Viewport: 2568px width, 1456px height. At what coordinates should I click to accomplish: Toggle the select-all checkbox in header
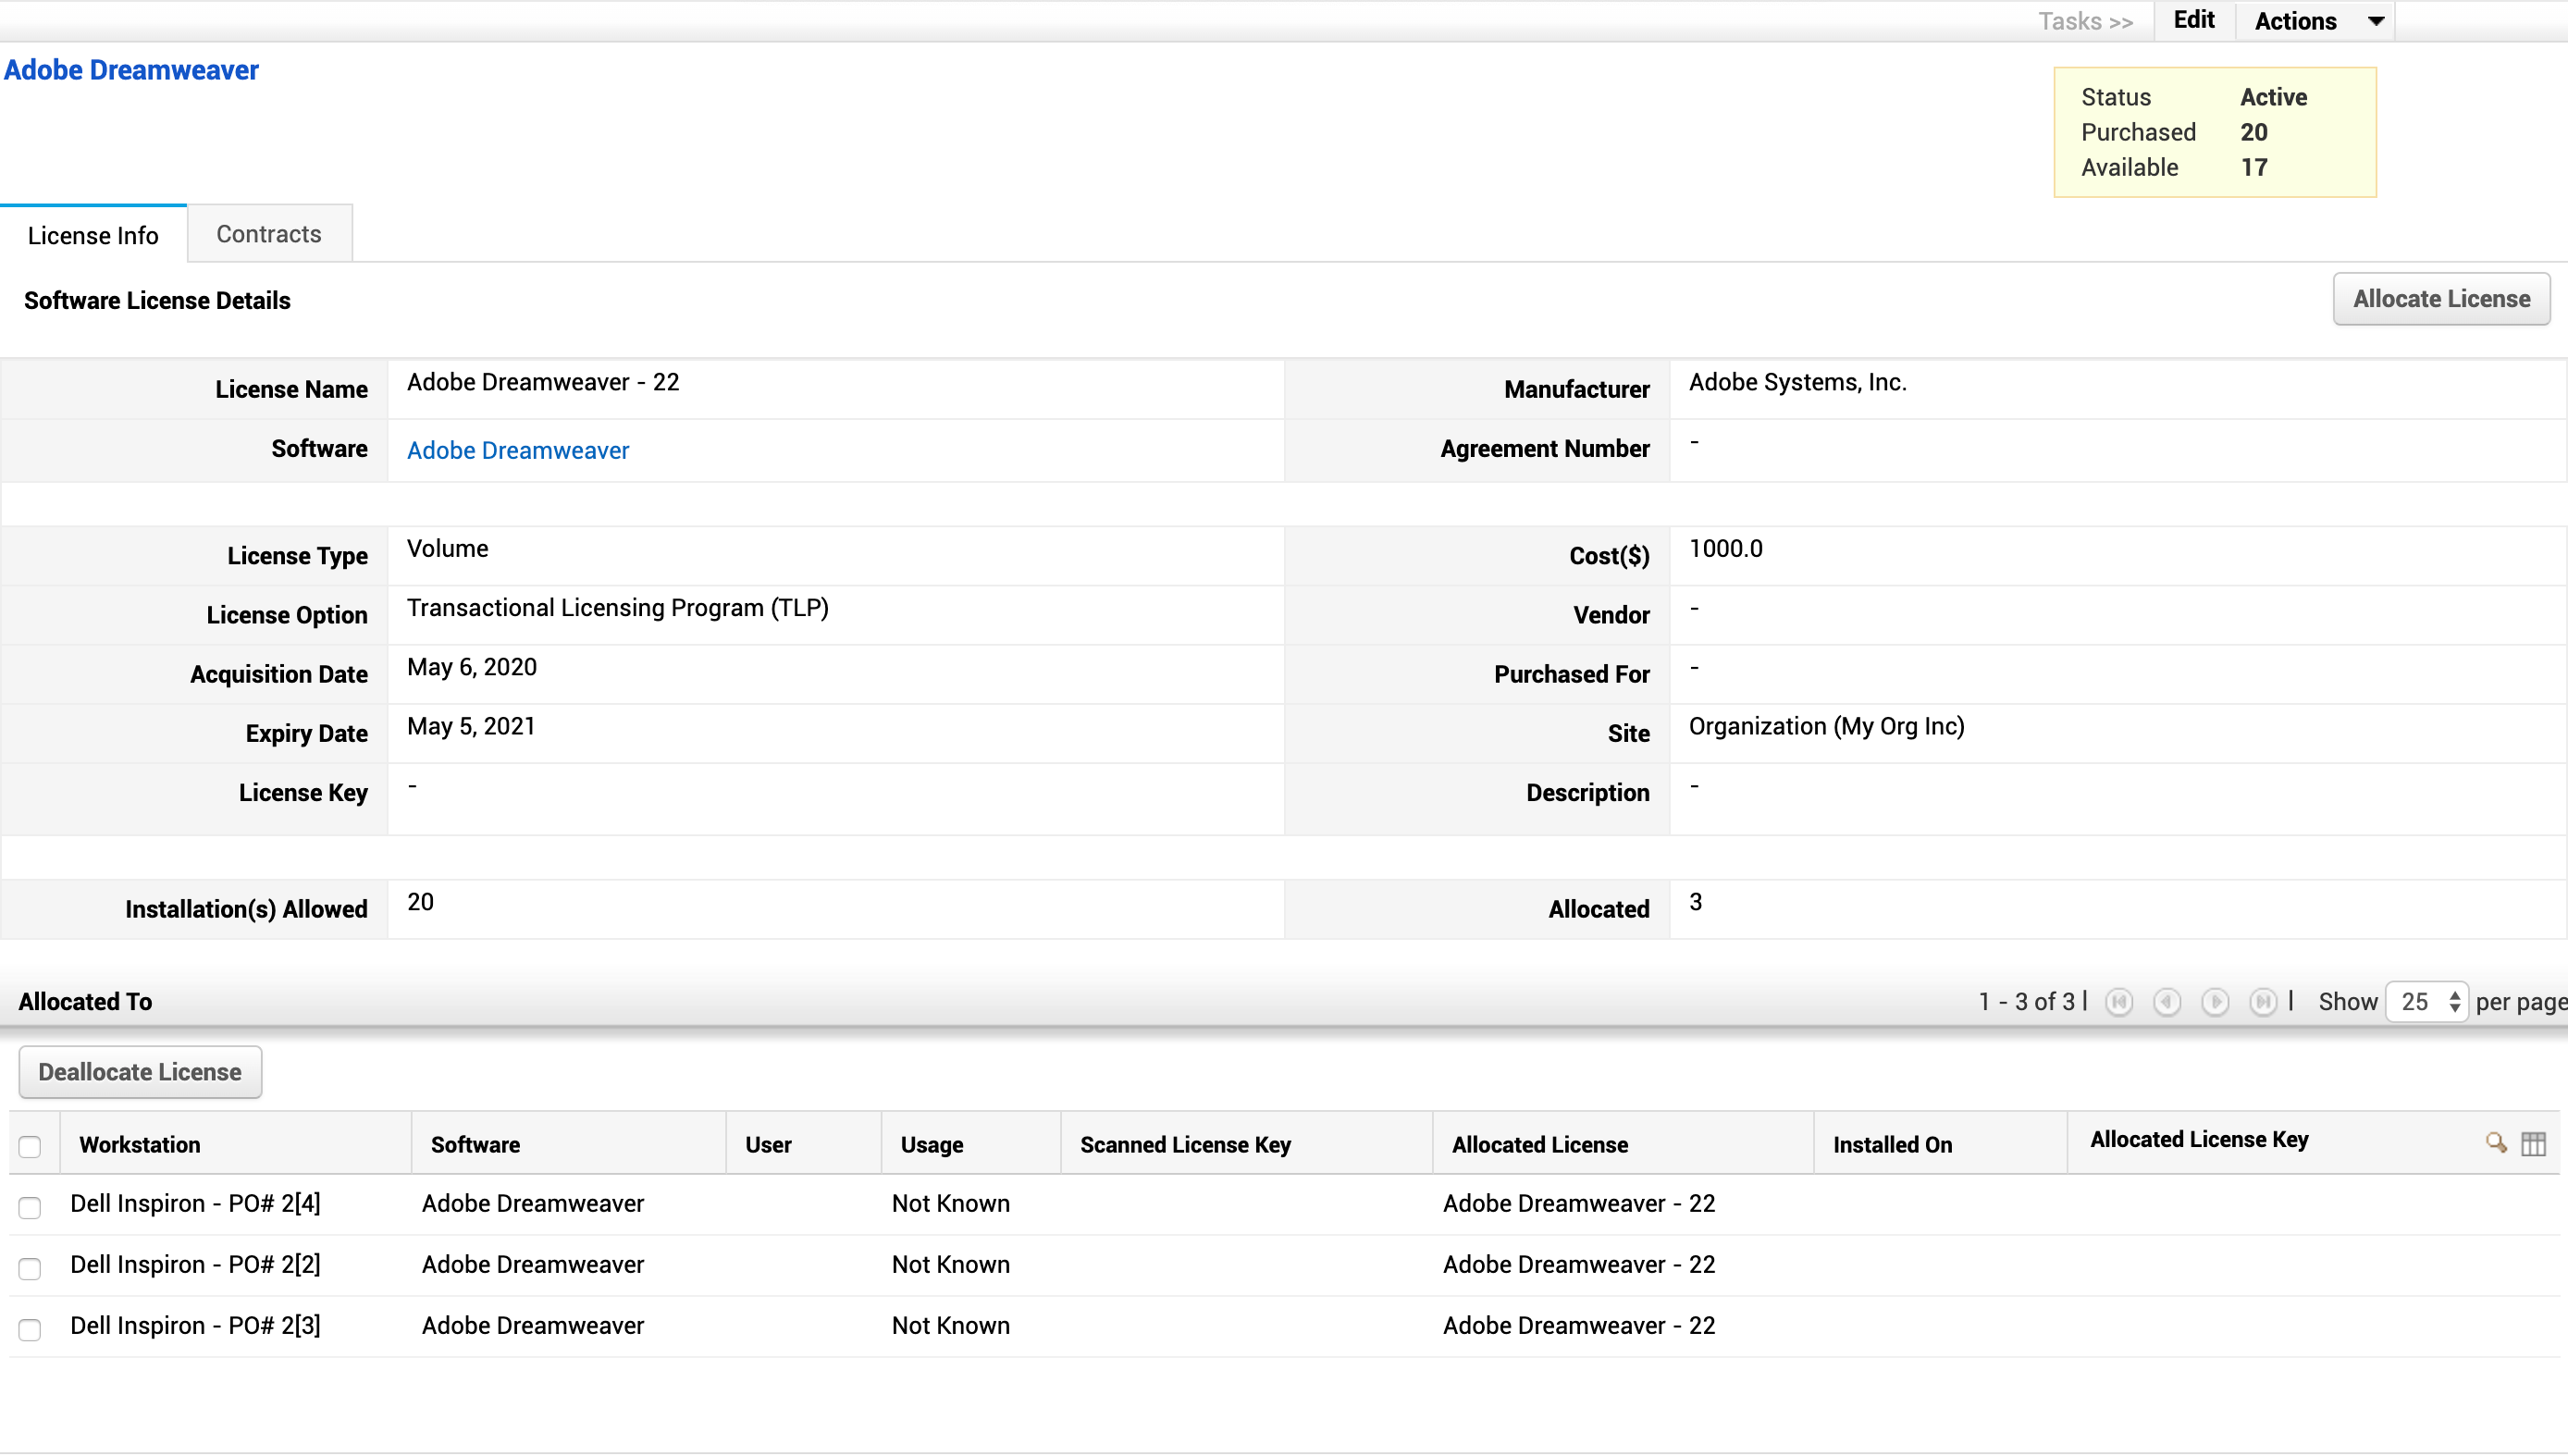(x=30, y=1146)
